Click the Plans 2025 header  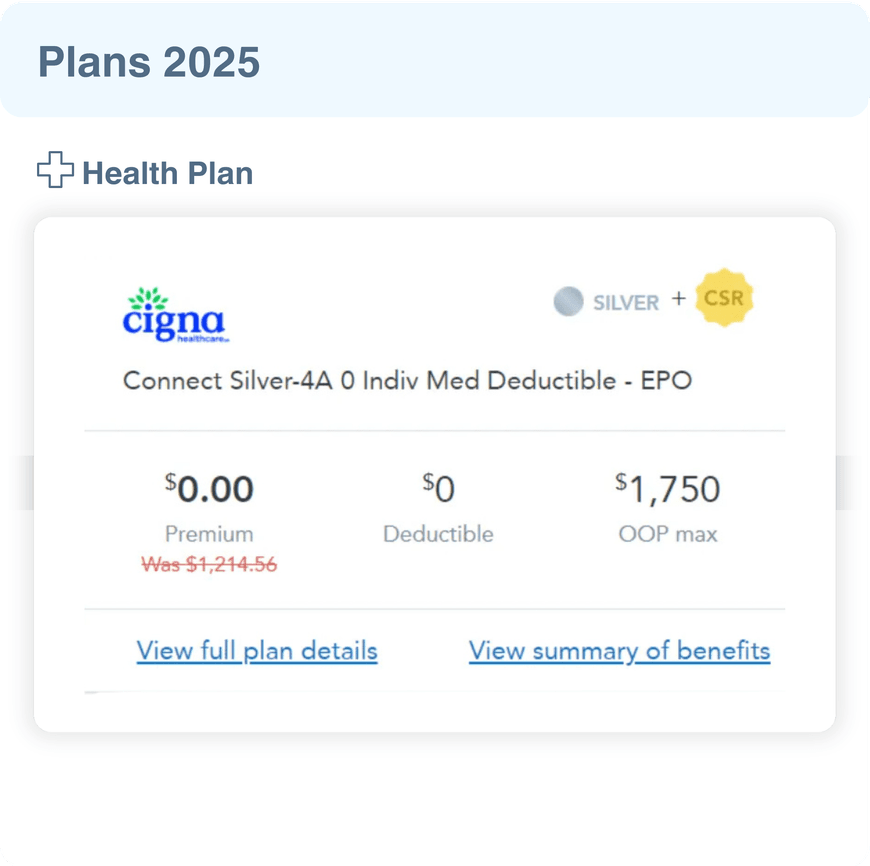[x=149, y=62]
